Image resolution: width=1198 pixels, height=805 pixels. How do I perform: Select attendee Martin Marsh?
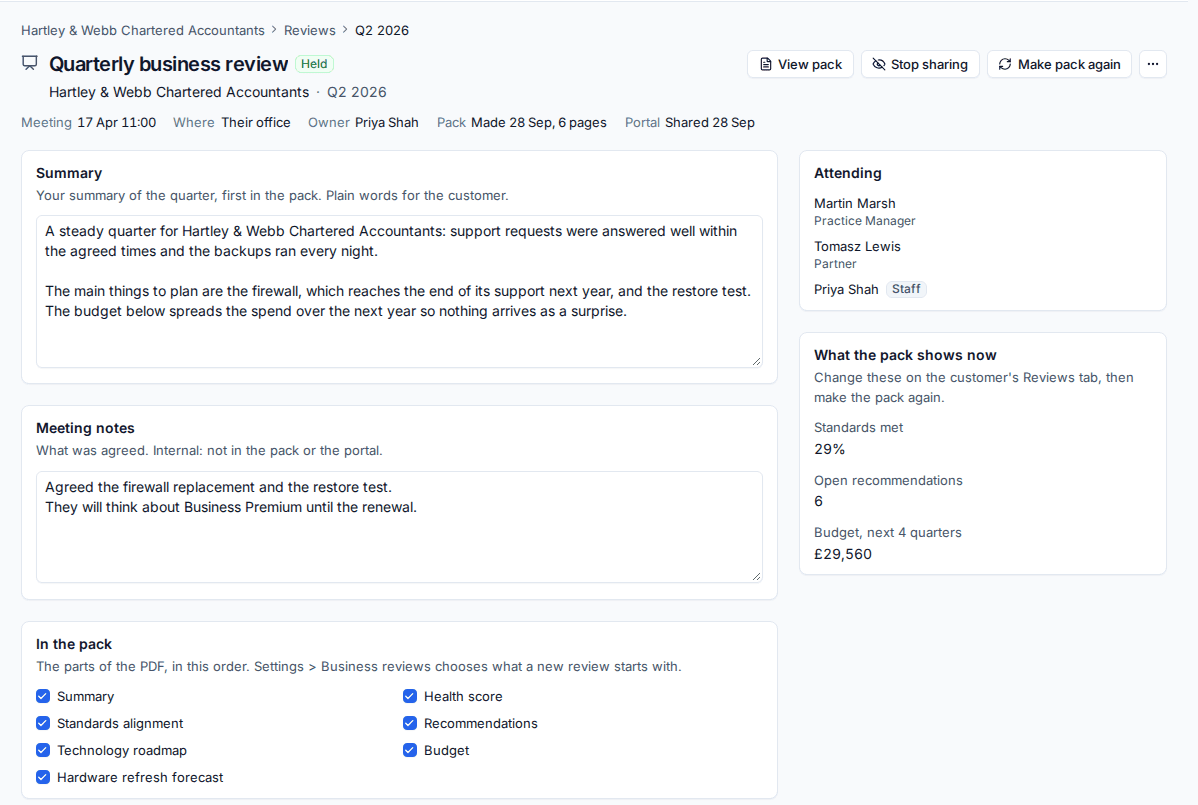click(854, 203)
